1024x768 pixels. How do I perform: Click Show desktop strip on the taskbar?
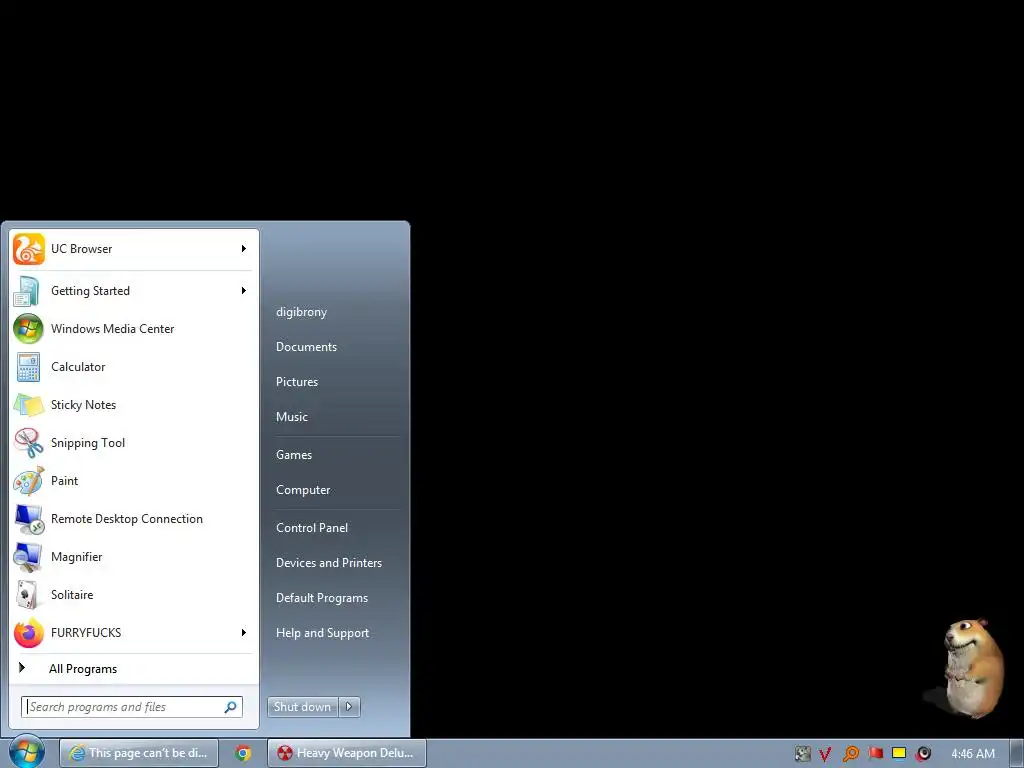coord(1016,753)
